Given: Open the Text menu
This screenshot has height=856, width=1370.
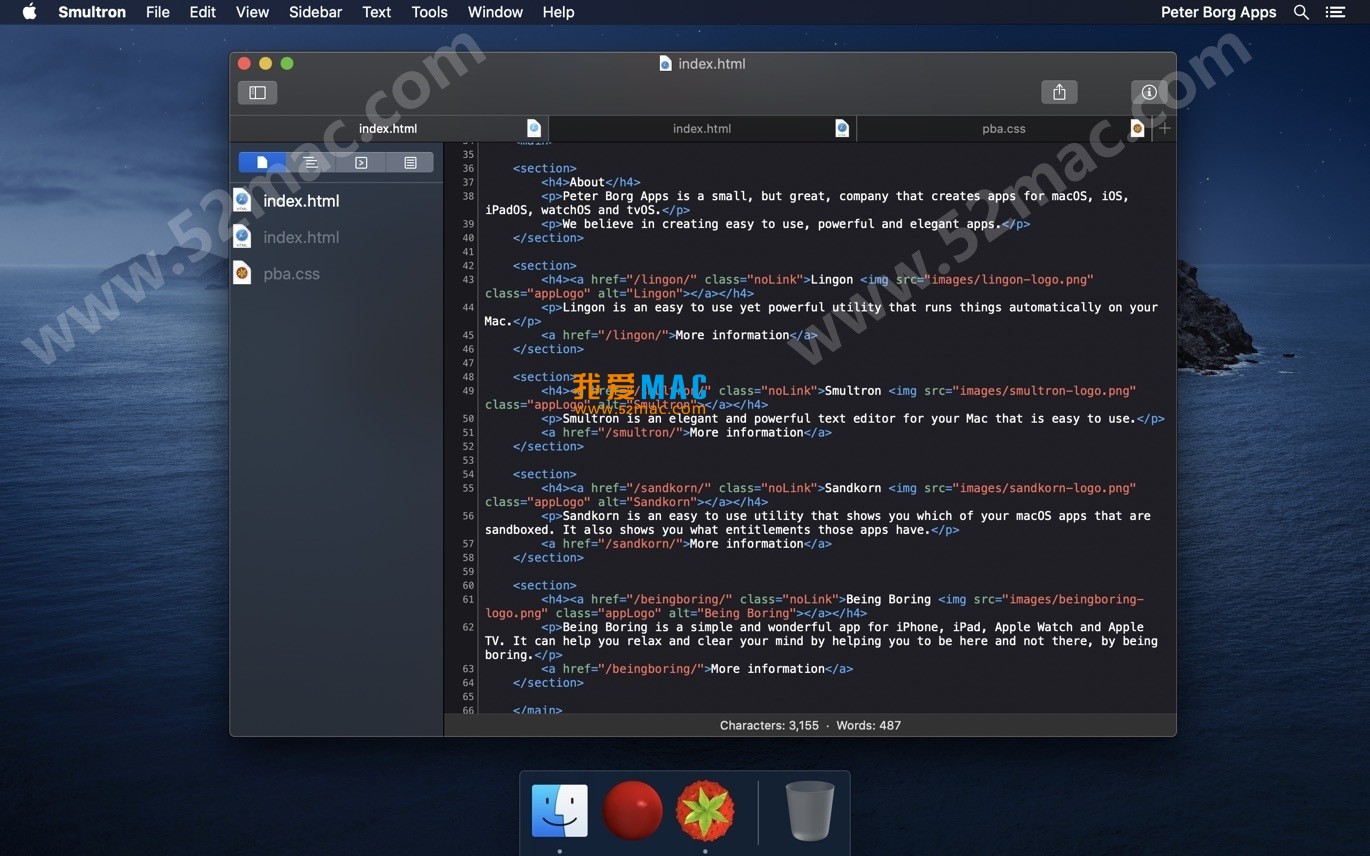Looking at the screenshot, I should click(x=376, y=12).
